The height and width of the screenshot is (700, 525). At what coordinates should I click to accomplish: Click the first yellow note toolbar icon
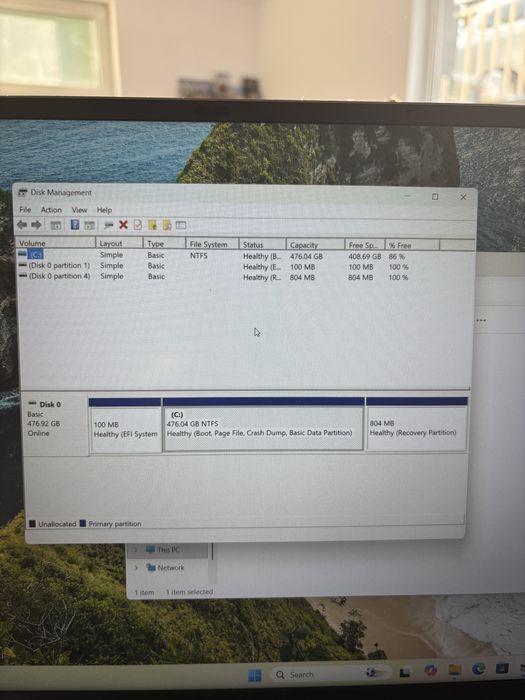coord(152,225)
